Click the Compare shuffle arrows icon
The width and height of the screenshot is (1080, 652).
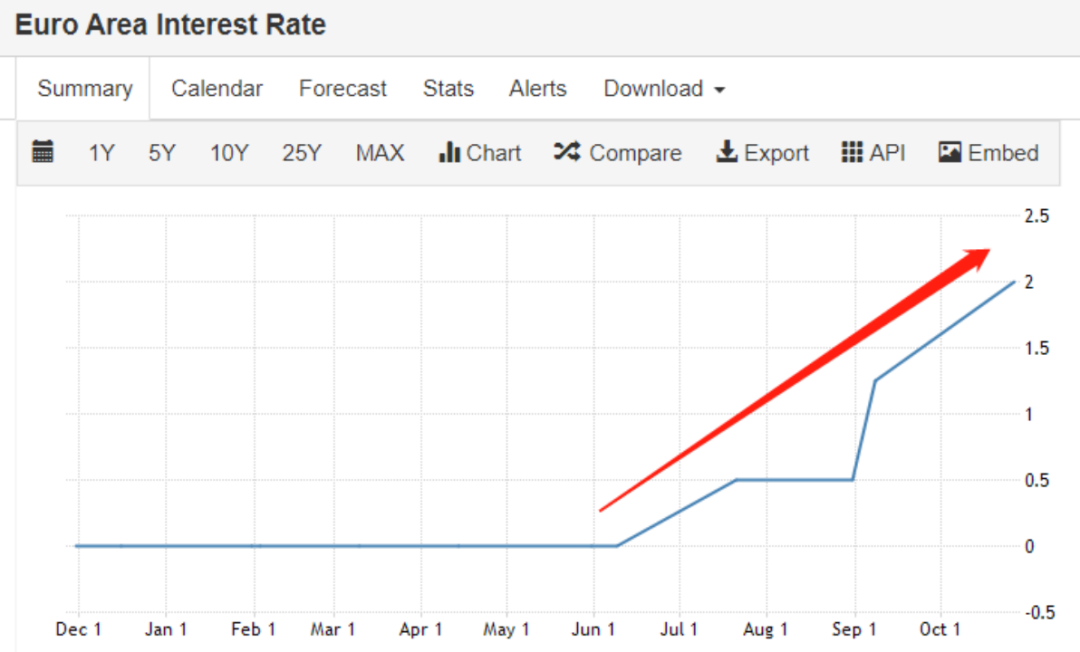567,152
